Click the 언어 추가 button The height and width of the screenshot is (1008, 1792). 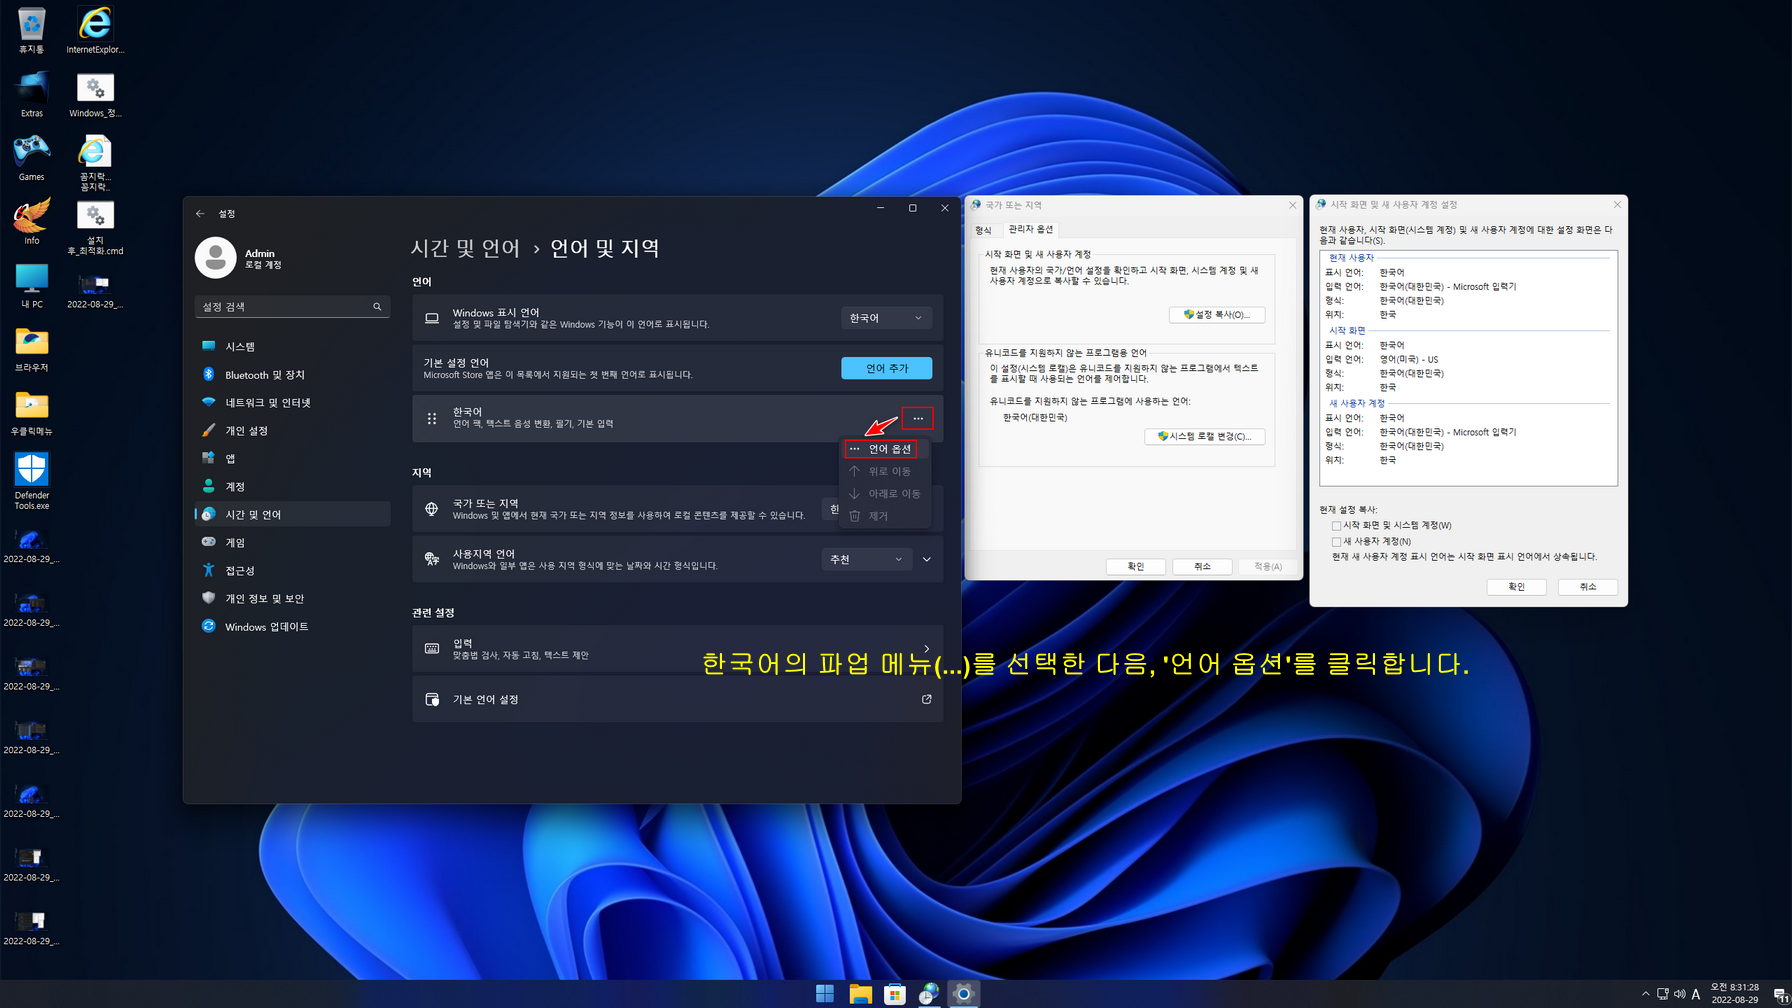(886, 368)
